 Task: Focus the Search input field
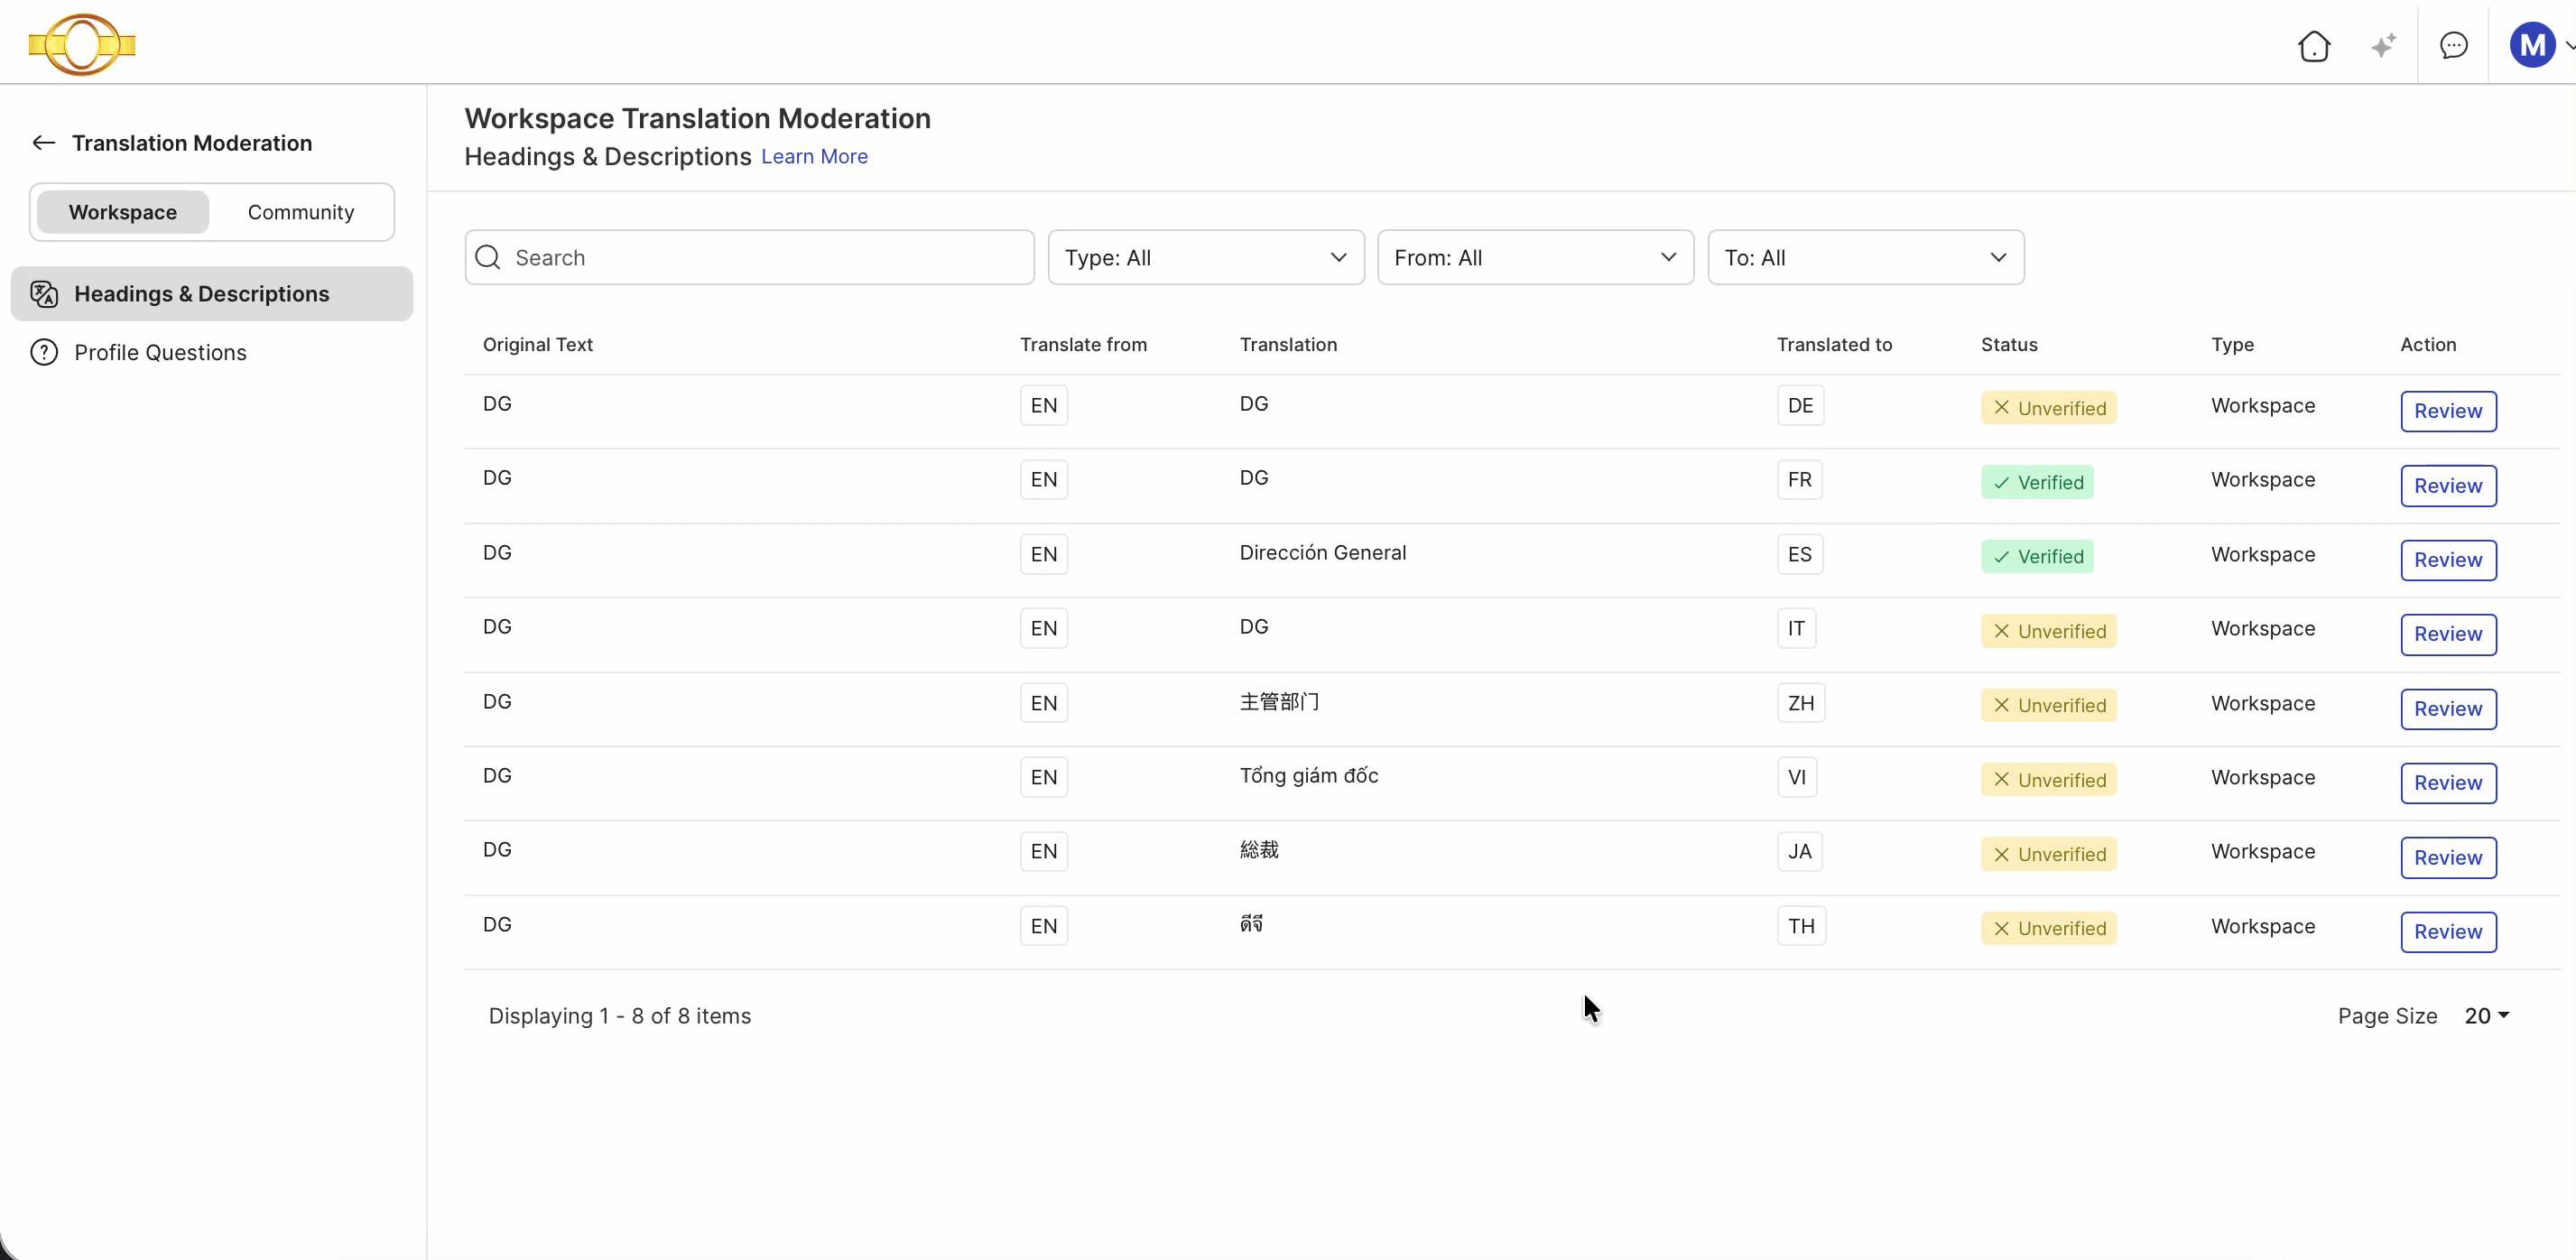[750, 258]
